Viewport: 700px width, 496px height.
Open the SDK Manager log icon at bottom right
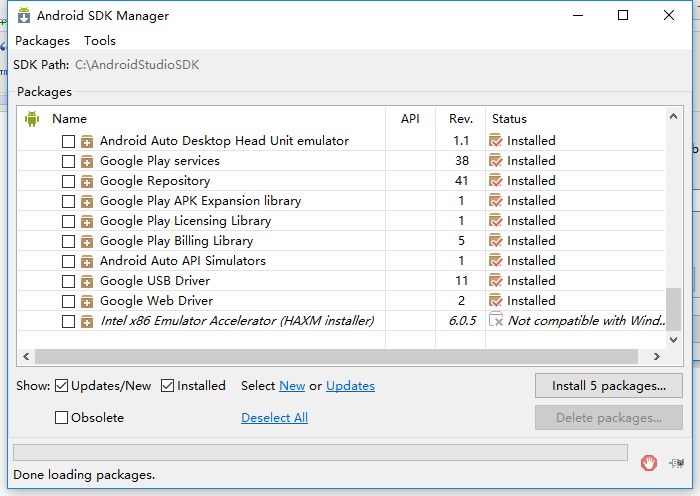[x=677, y=463]
